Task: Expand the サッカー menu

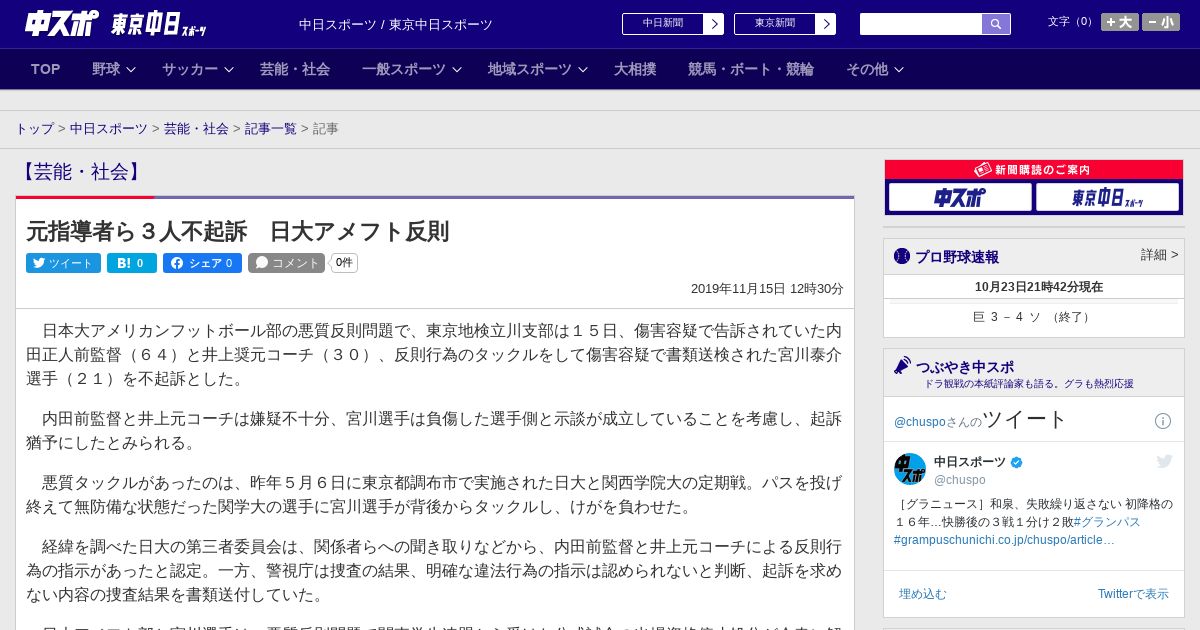Action: click(x=198, y=69)
